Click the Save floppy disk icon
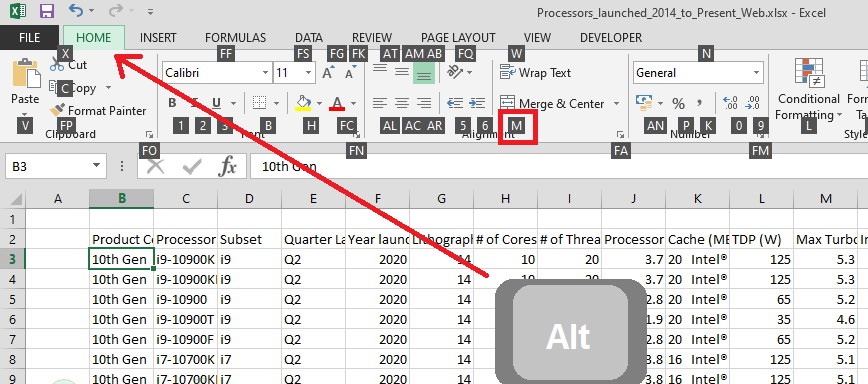This screenshot has height=384, width=868. coord(47,11)
